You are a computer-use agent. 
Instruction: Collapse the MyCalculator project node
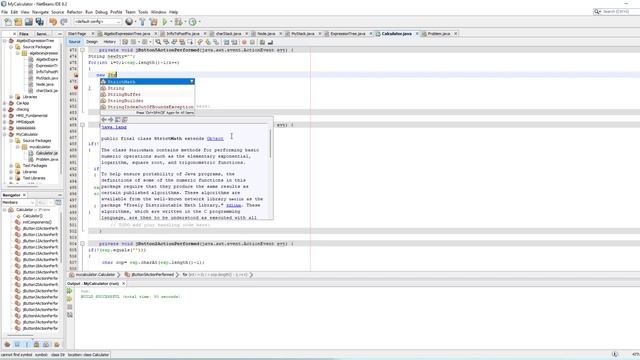point(5,134)
